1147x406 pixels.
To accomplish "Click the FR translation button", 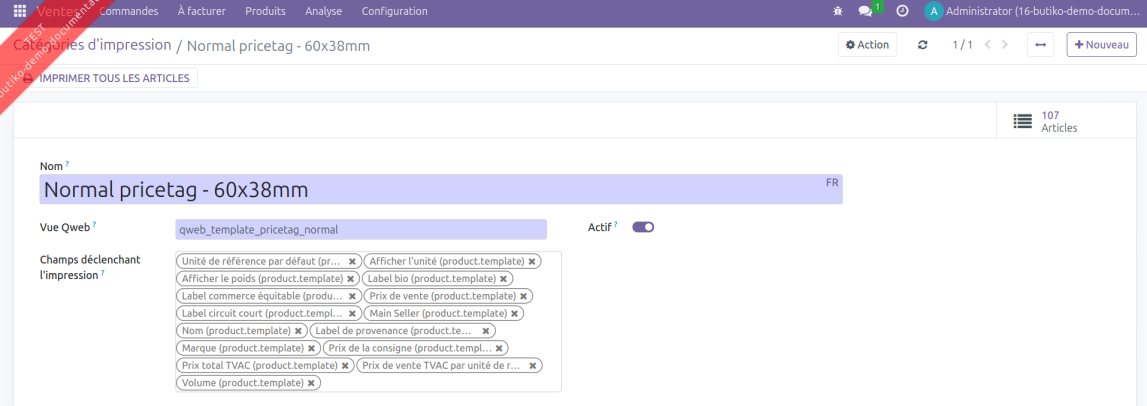I will click(x=832, y=183).
